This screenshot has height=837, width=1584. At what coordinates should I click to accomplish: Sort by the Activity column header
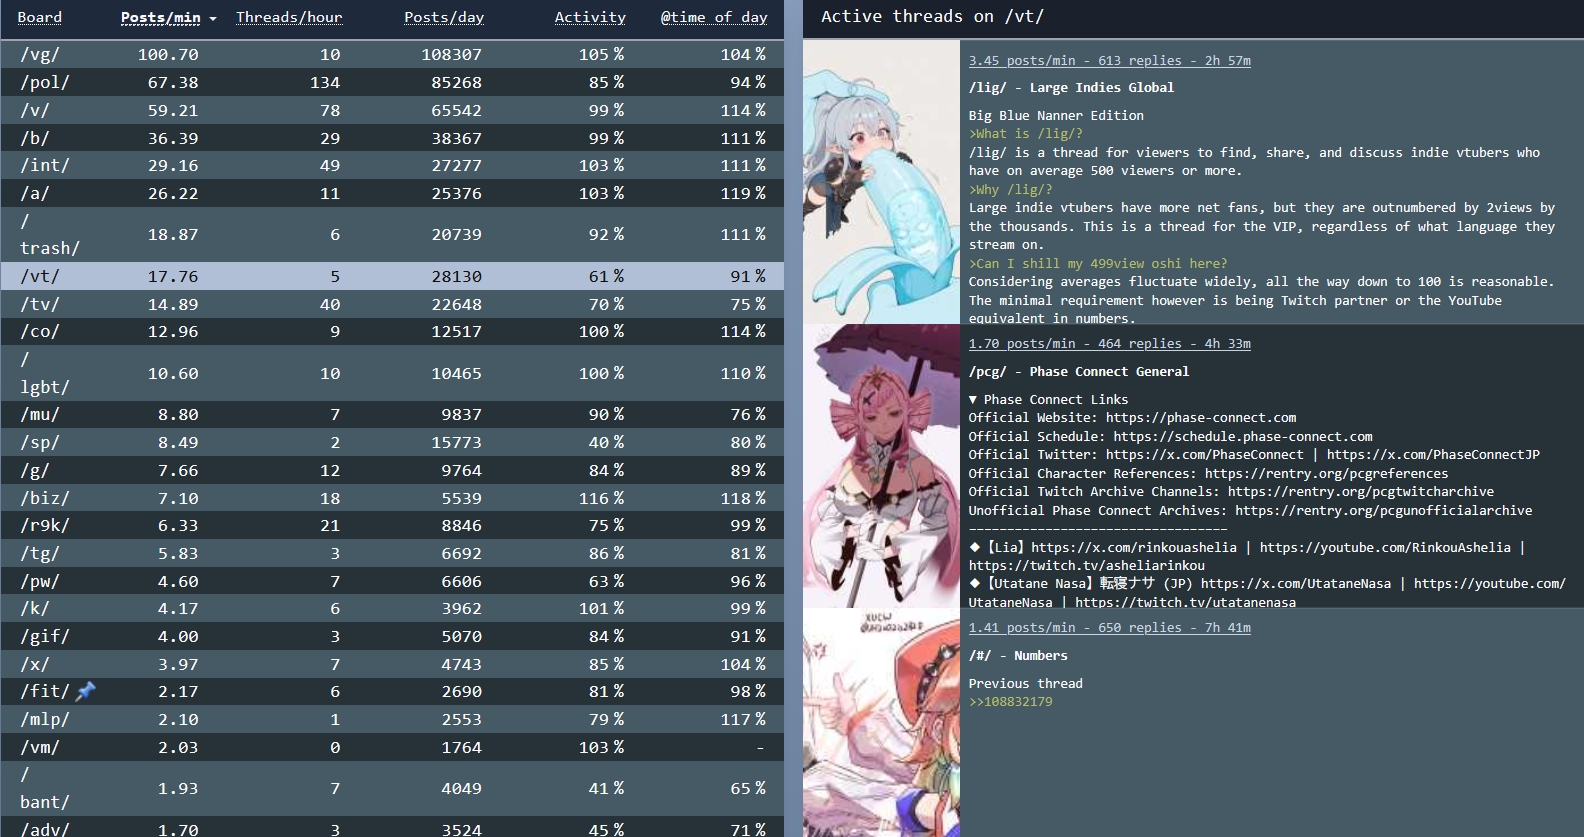[590, 17]
